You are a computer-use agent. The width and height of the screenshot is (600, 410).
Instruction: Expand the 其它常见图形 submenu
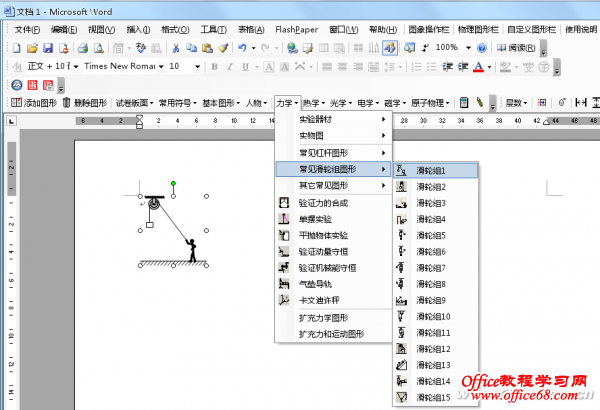[334, 186]
